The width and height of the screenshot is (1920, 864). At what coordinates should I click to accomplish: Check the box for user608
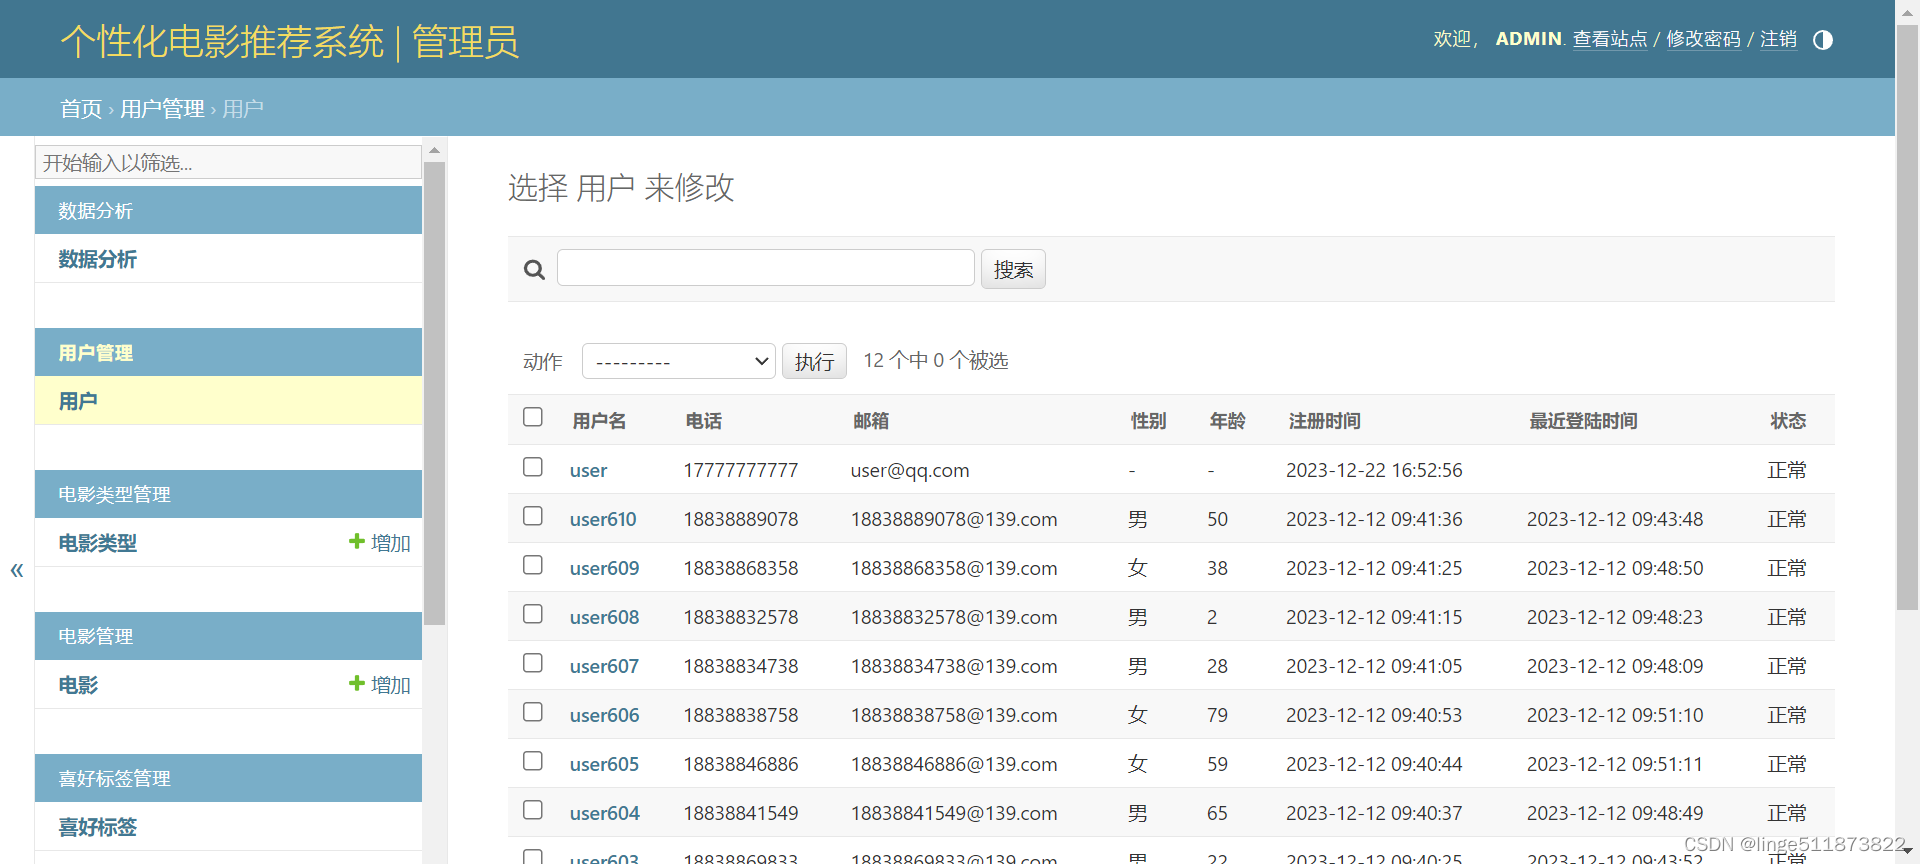tap(533, 614)
